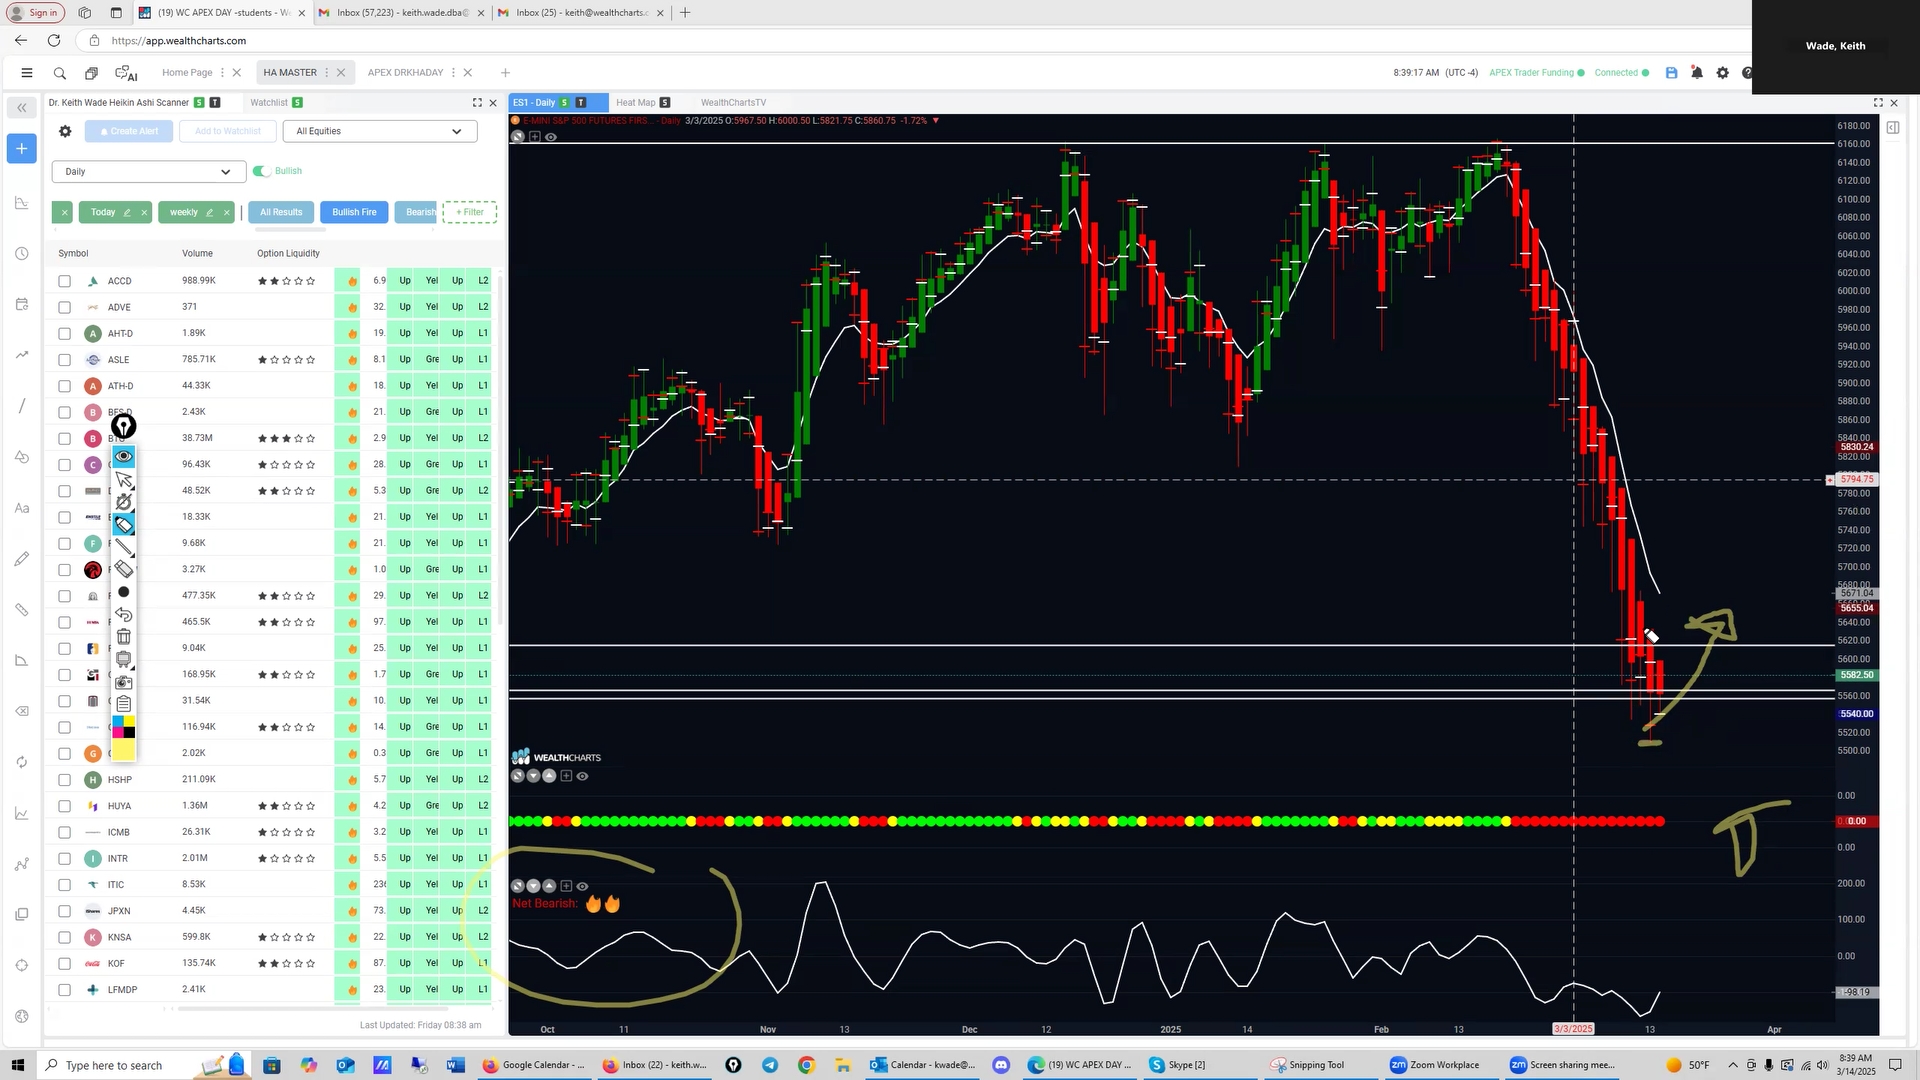Open Zoom Workplace from taskbar
Viewport: 1920px width, 1080px height.
(x=1435, y=1065)
